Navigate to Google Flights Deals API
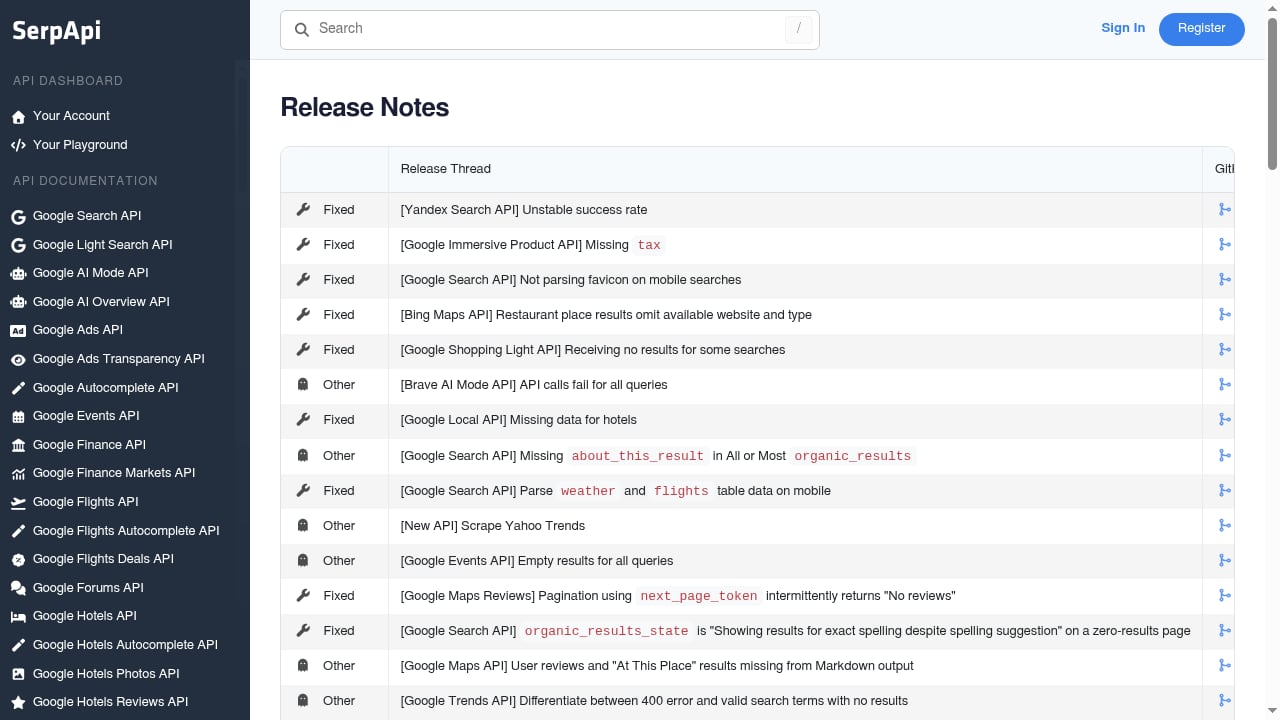 103,559
